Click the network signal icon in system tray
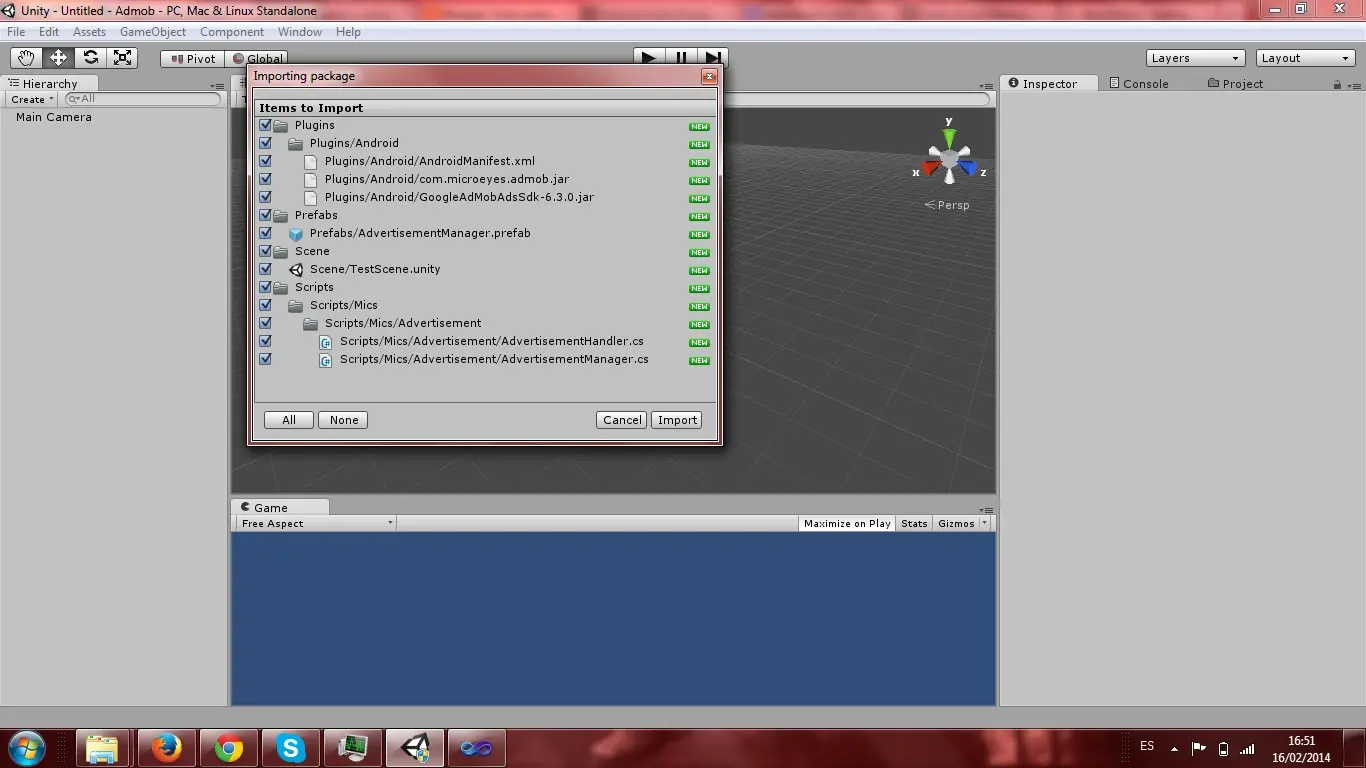 (1247, 749)
